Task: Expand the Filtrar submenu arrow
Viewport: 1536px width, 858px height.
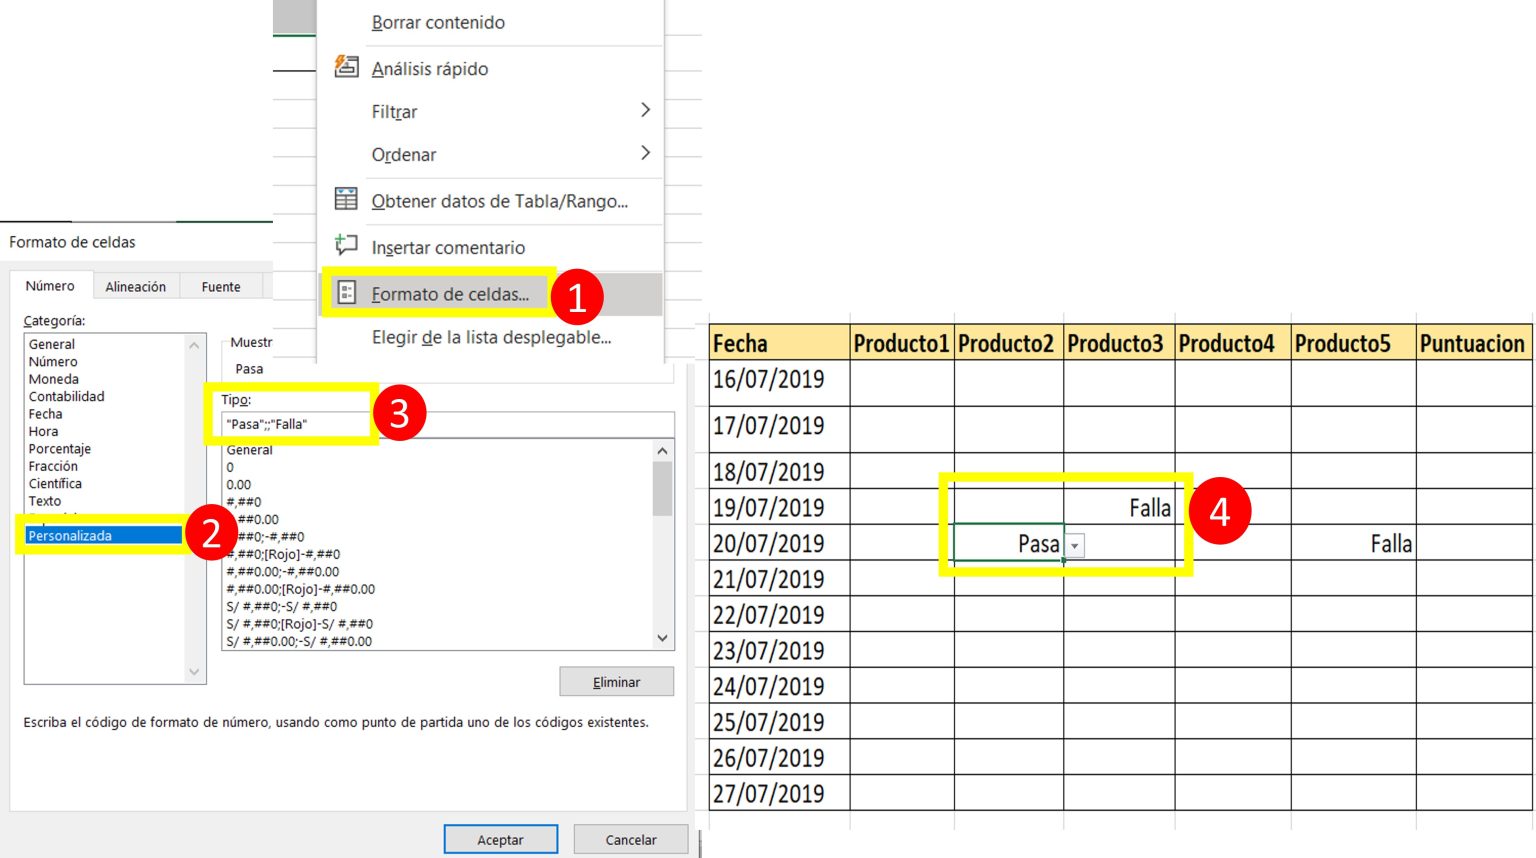Action: 646,111
